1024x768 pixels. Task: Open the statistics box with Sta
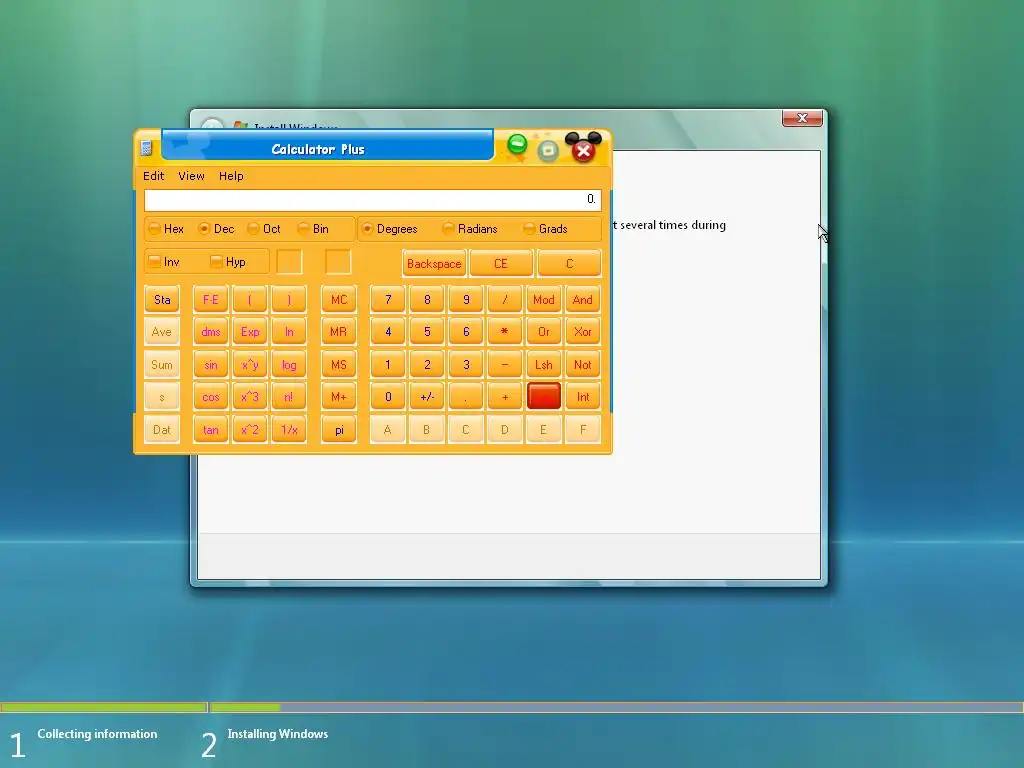pyautogui.click(x=162, y=300)
